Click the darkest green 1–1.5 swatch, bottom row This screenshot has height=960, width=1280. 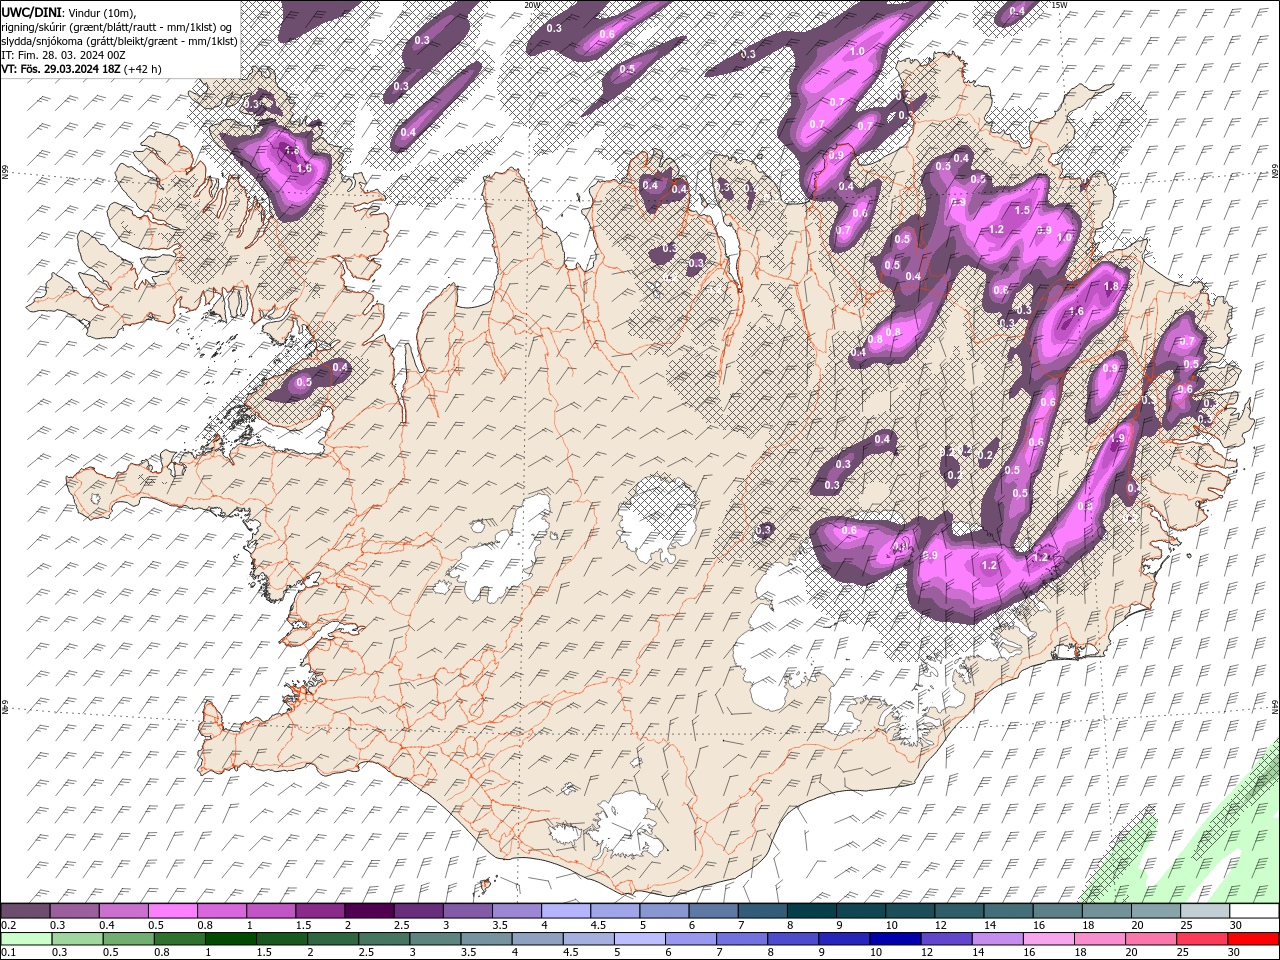[x=230, y=939]
